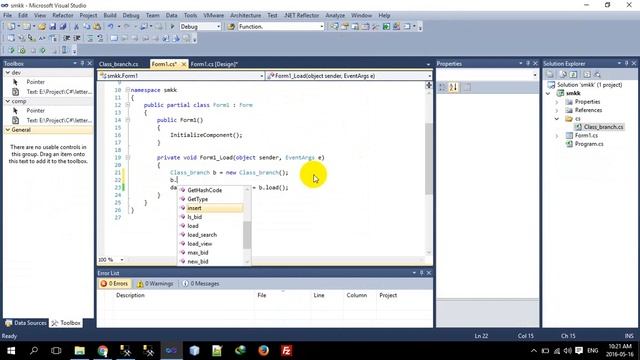Screen dimensions: 640x360
Task: Click the Categorized icon in Properties panel
Action: pyautogui.click(x=442, y=87)
